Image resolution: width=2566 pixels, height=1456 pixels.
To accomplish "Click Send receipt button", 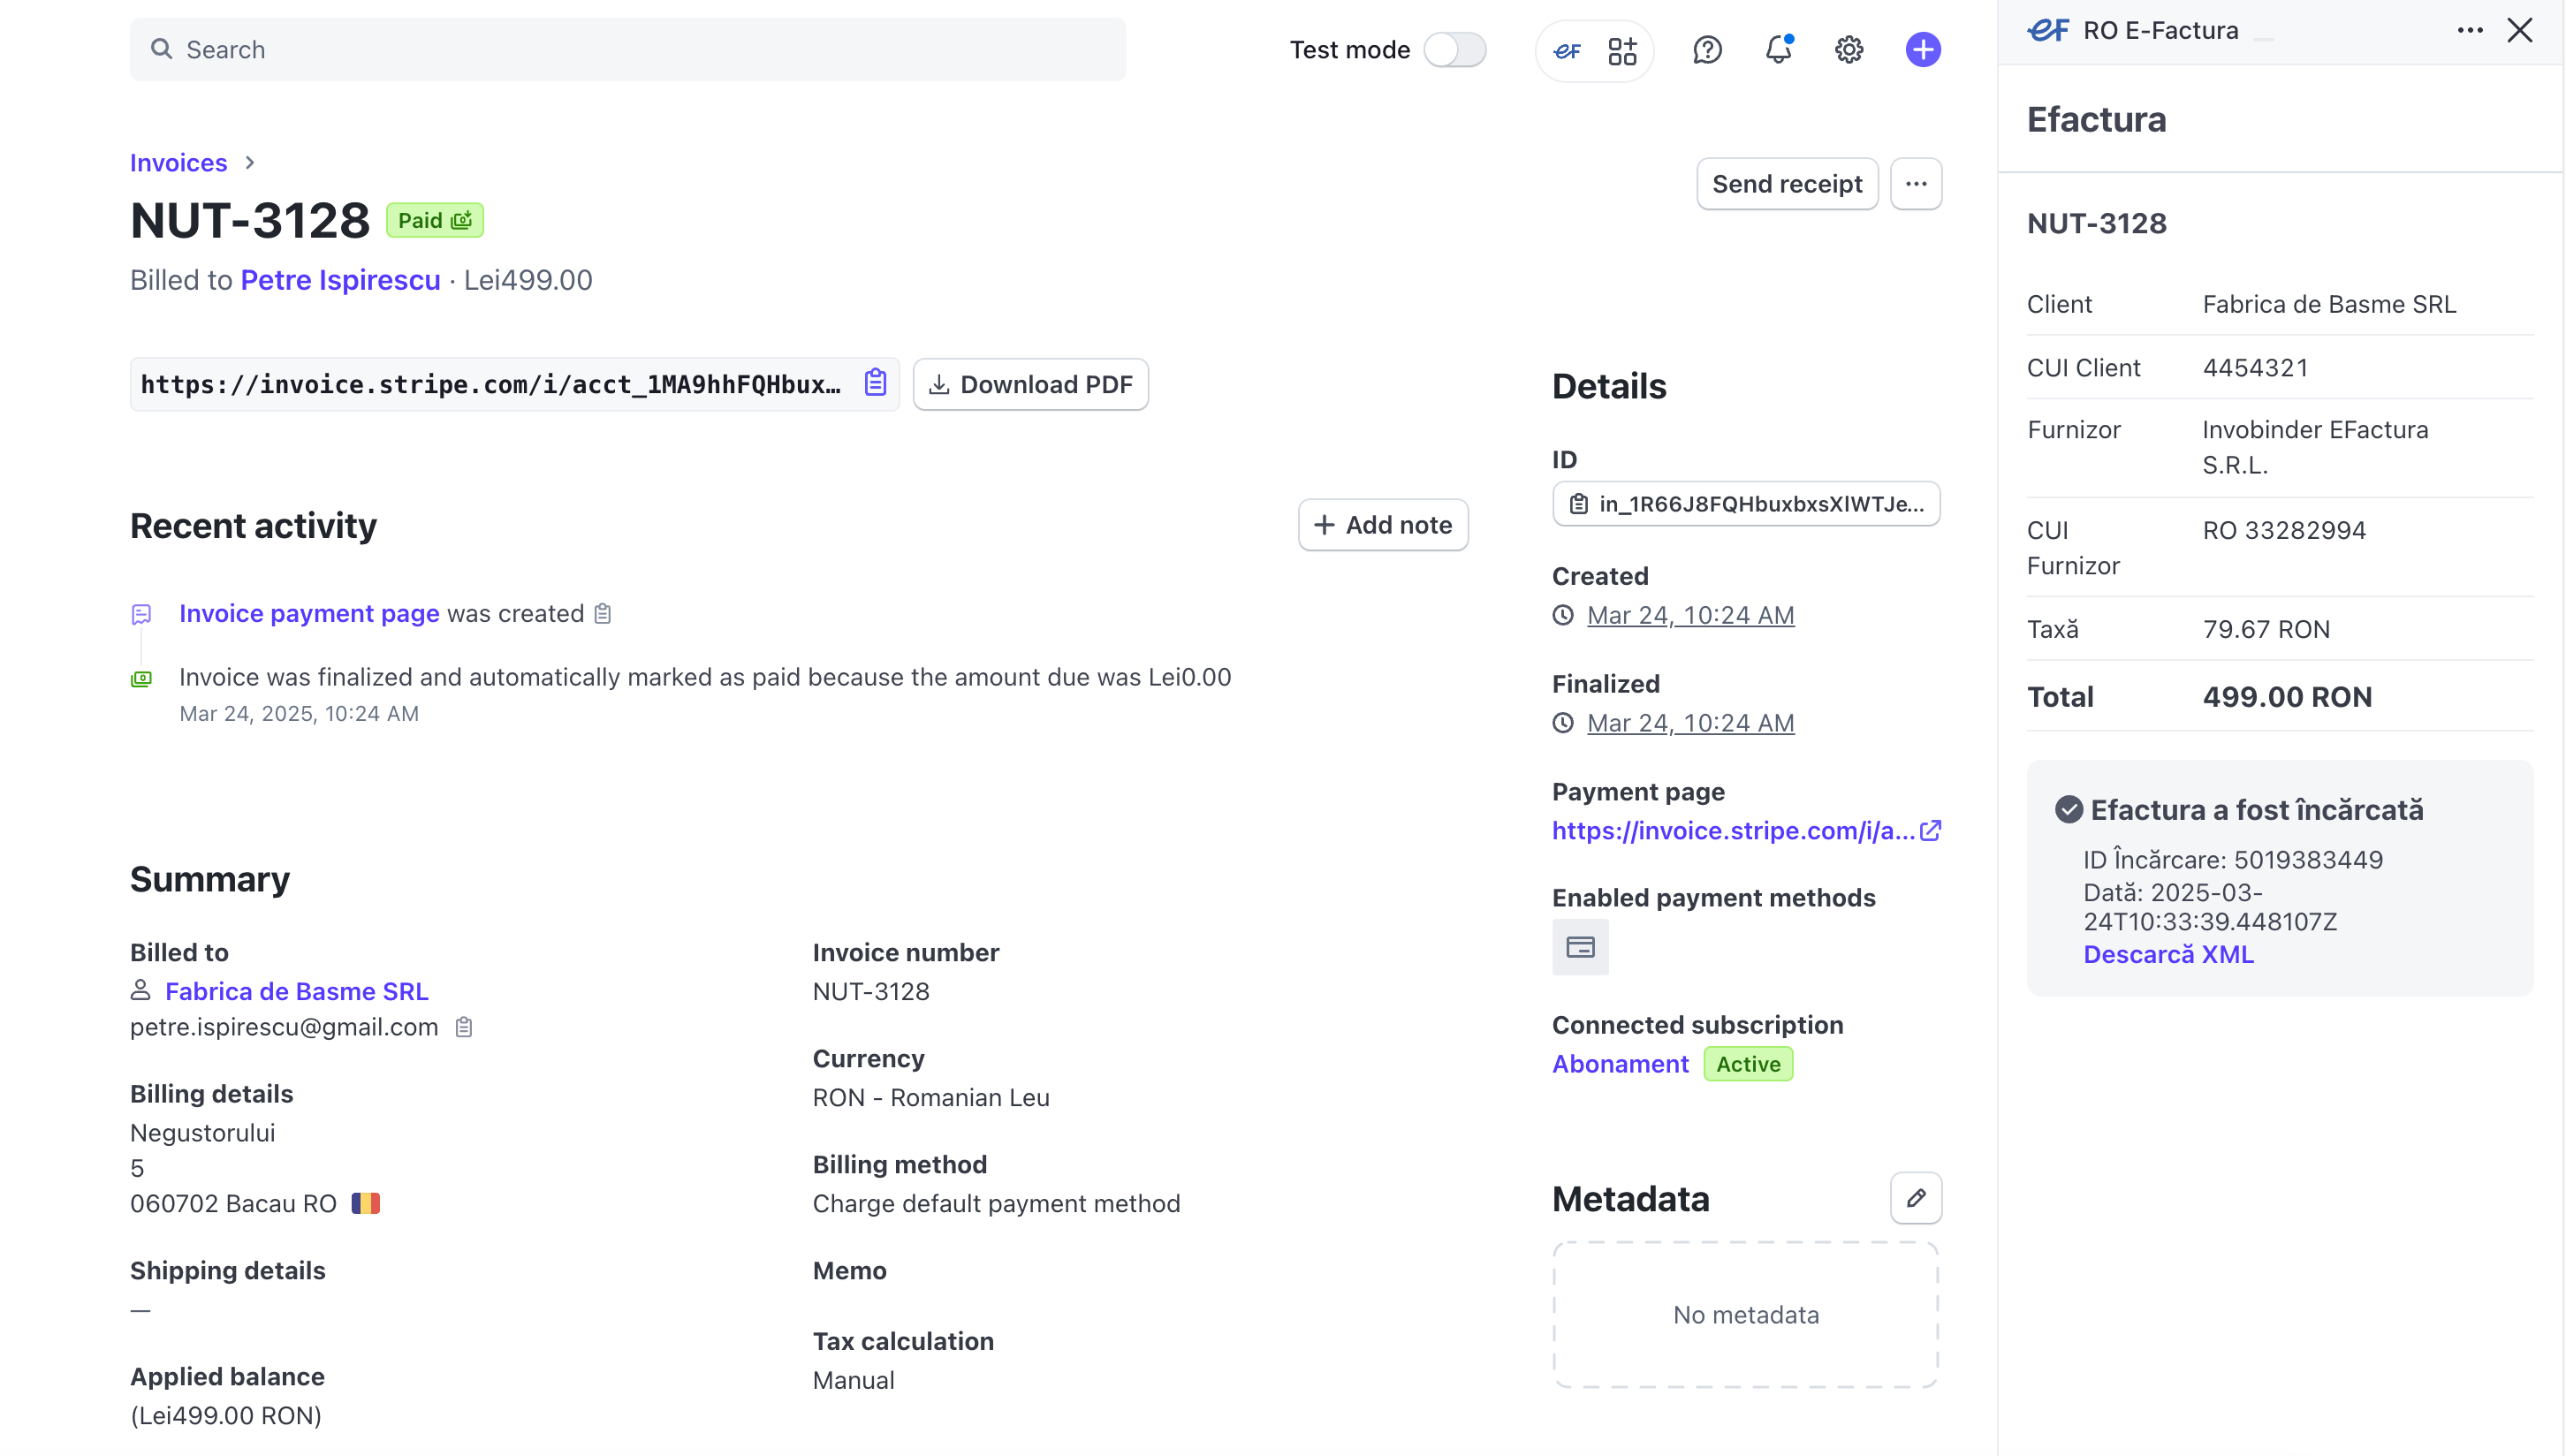I will pos(1787,184).
